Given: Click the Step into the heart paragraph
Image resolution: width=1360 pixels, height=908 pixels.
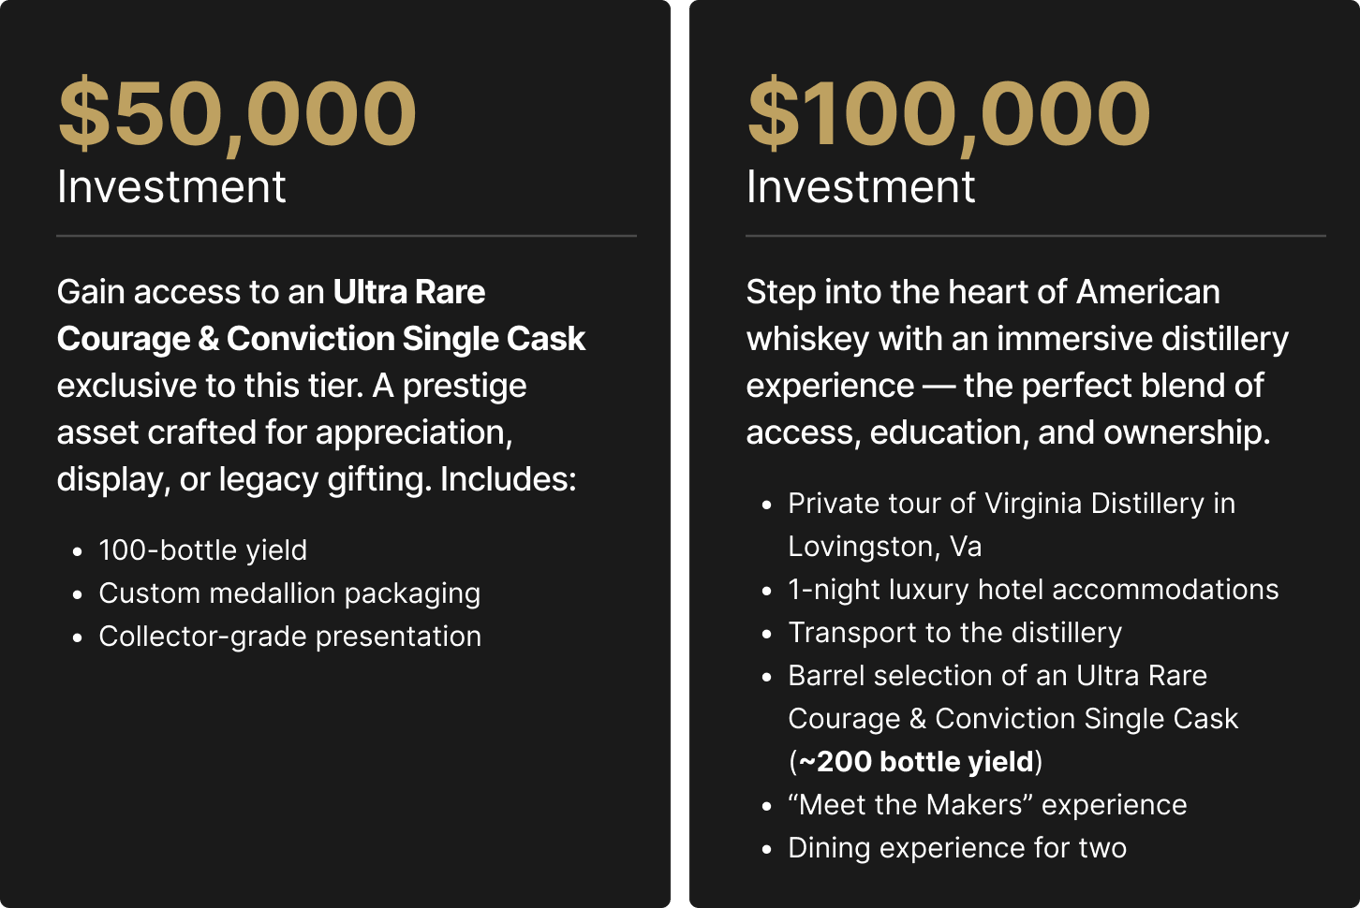Looking at the screenshot, I should tap(1017, 362).
